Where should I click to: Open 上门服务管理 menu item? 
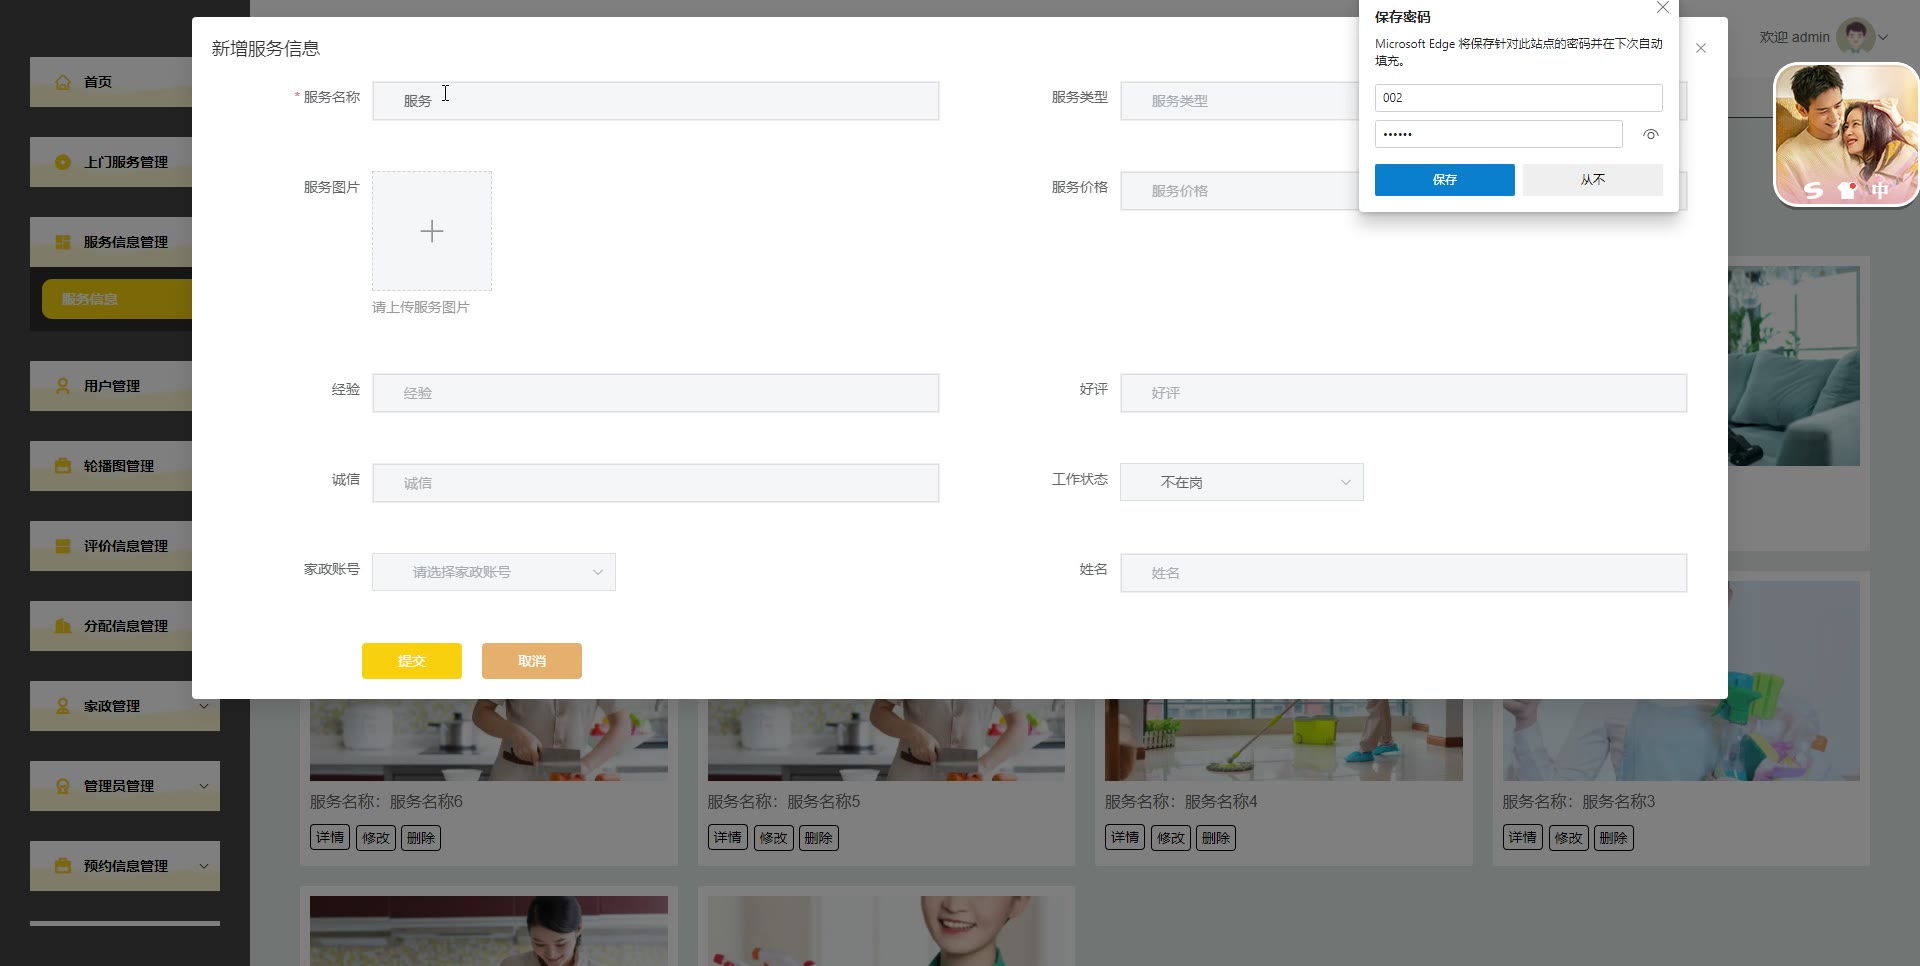tap(111, 162)
